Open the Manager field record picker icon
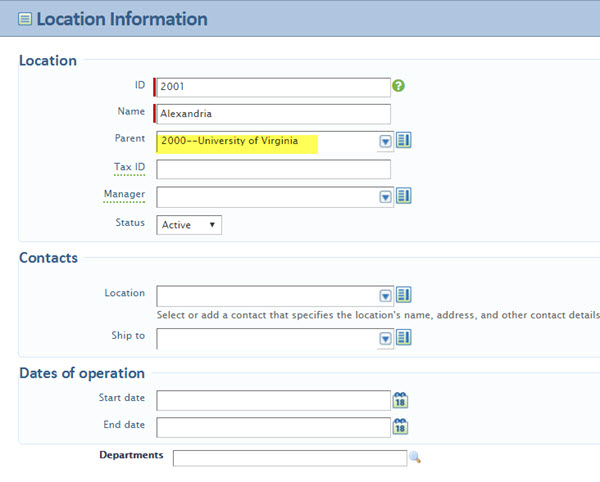 pos(404,196)
